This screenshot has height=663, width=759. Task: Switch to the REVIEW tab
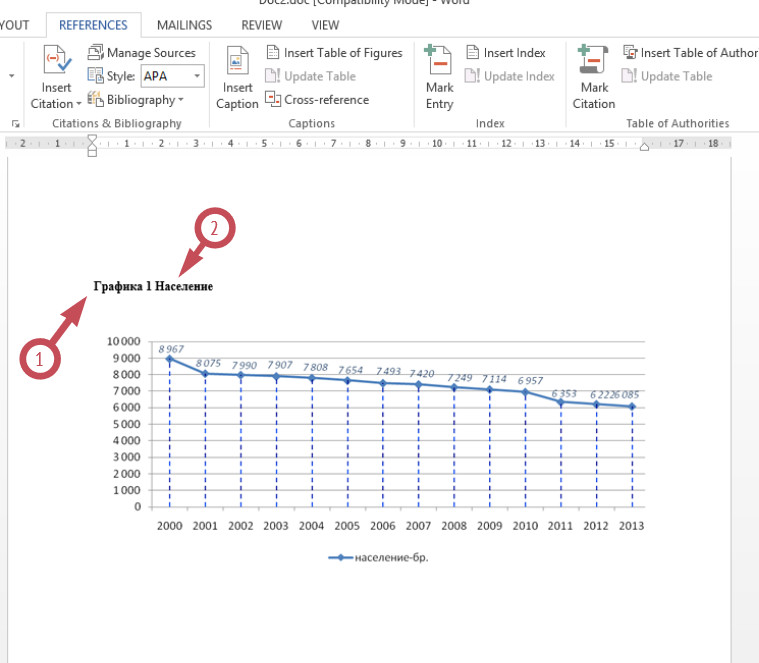coord(261,25)
